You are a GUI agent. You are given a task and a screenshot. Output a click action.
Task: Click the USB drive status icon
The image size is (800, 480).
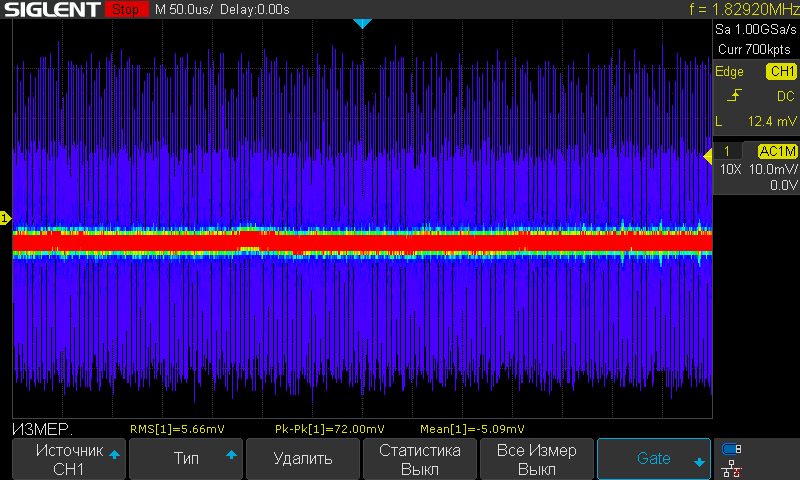pos(732,449)
